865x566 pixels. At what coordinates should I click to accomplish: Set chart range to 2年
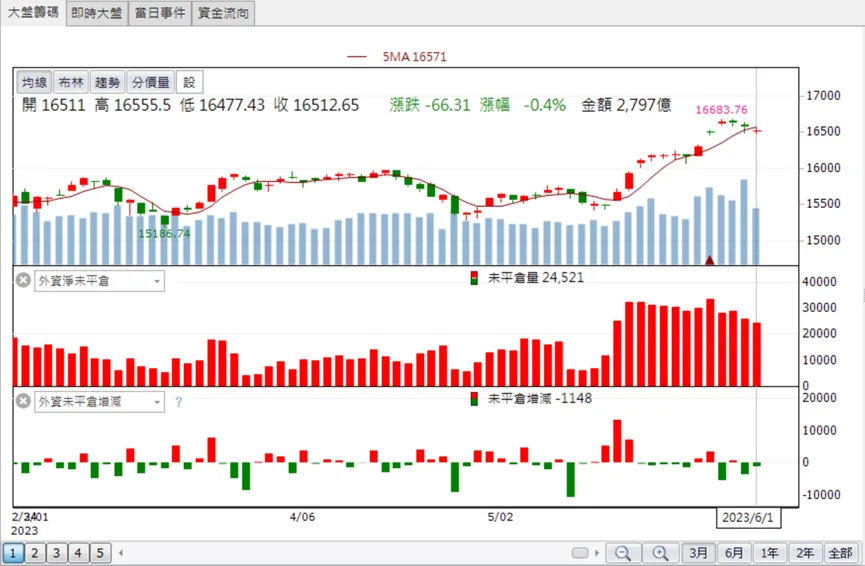(x=805, y=553)
